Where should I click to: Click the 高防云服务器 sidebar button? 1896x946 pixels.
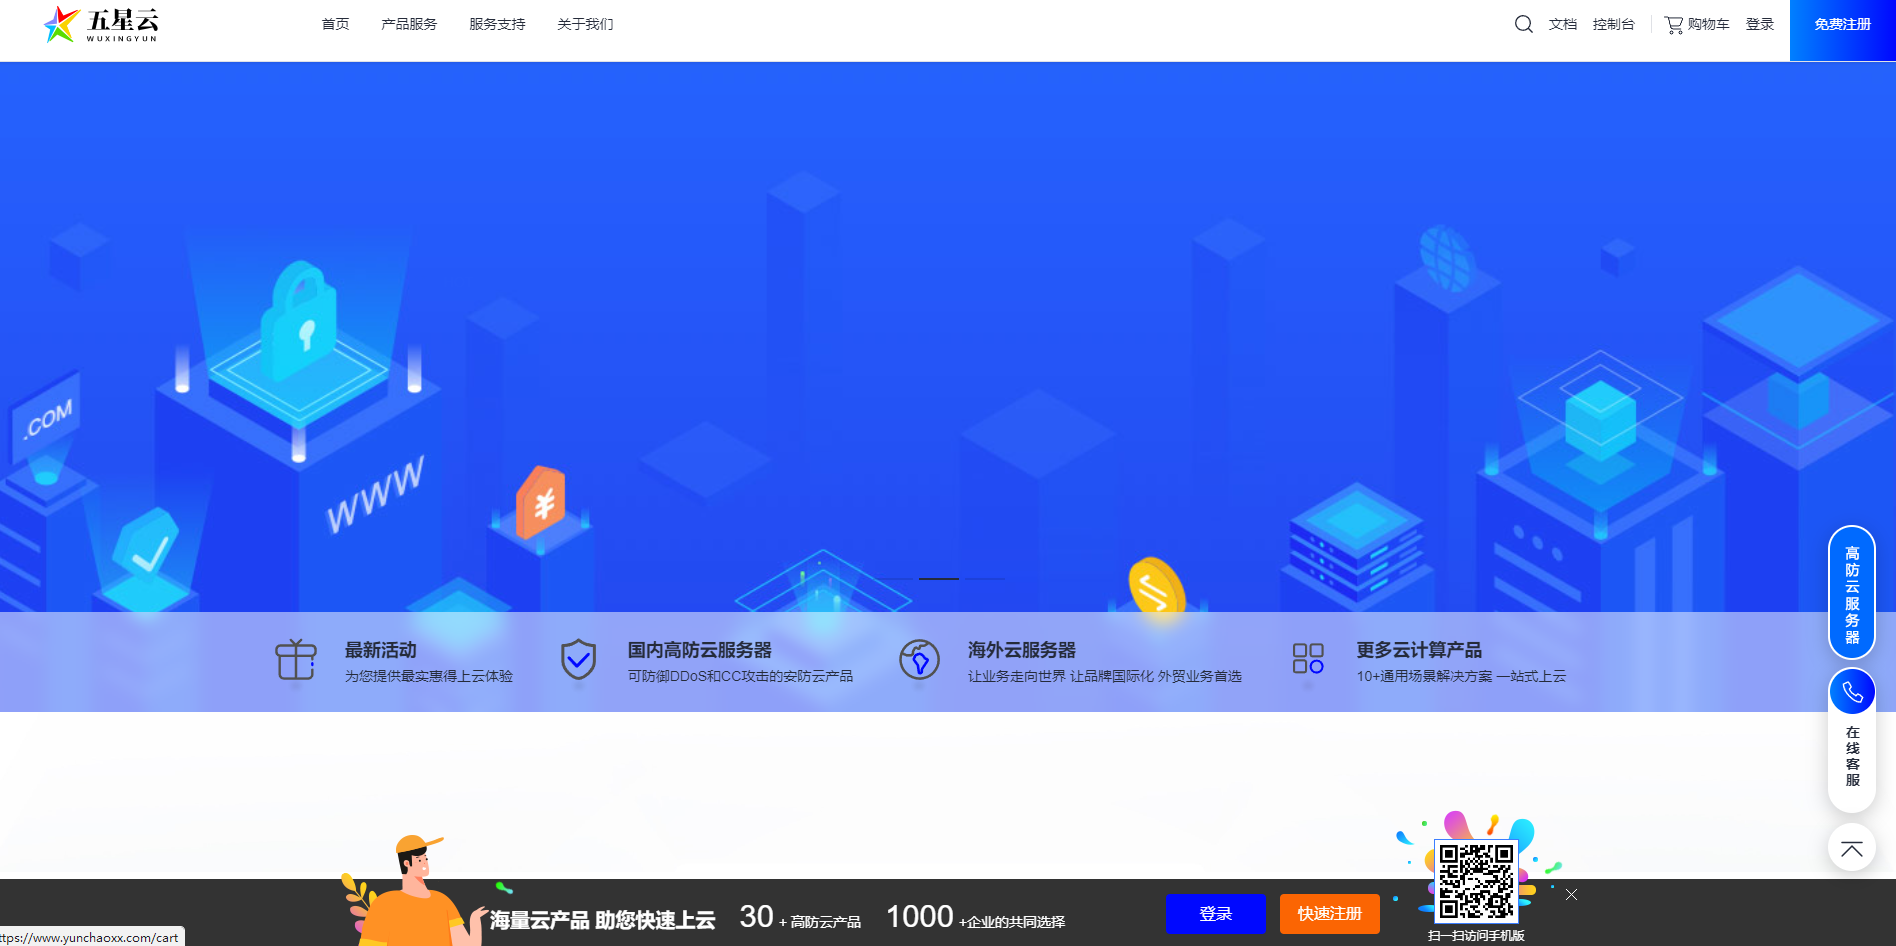(x=1852, y=593)
